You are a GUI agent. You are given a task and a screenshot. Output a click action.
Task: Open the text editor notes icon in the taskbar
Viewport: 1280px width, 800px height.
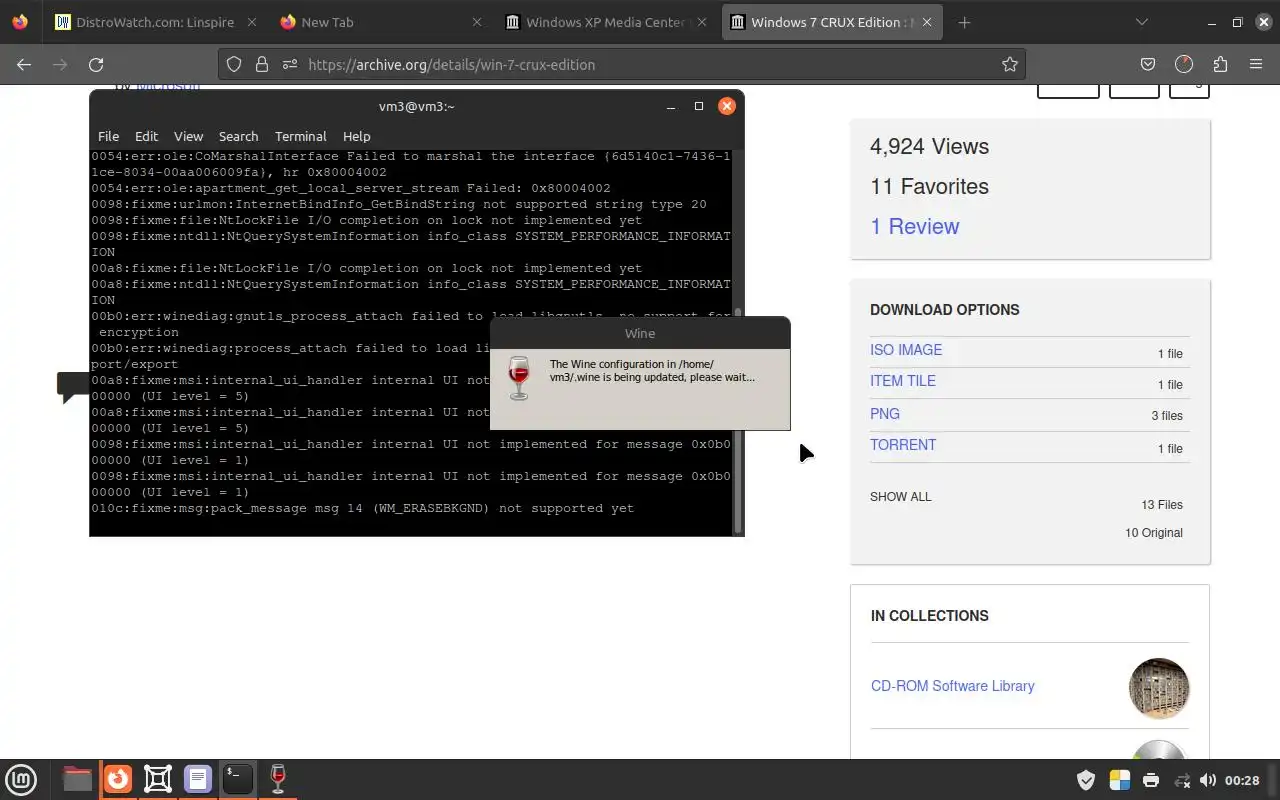[x=198, y=778]
